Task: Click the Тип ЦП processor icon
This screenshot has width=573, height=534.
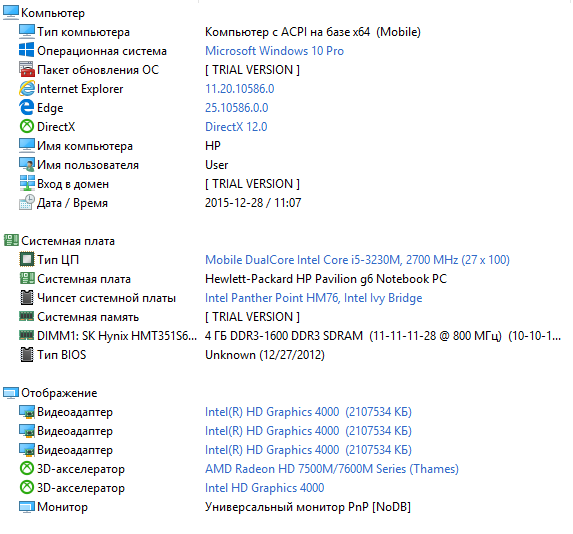Action: click(x=27, y=260)
